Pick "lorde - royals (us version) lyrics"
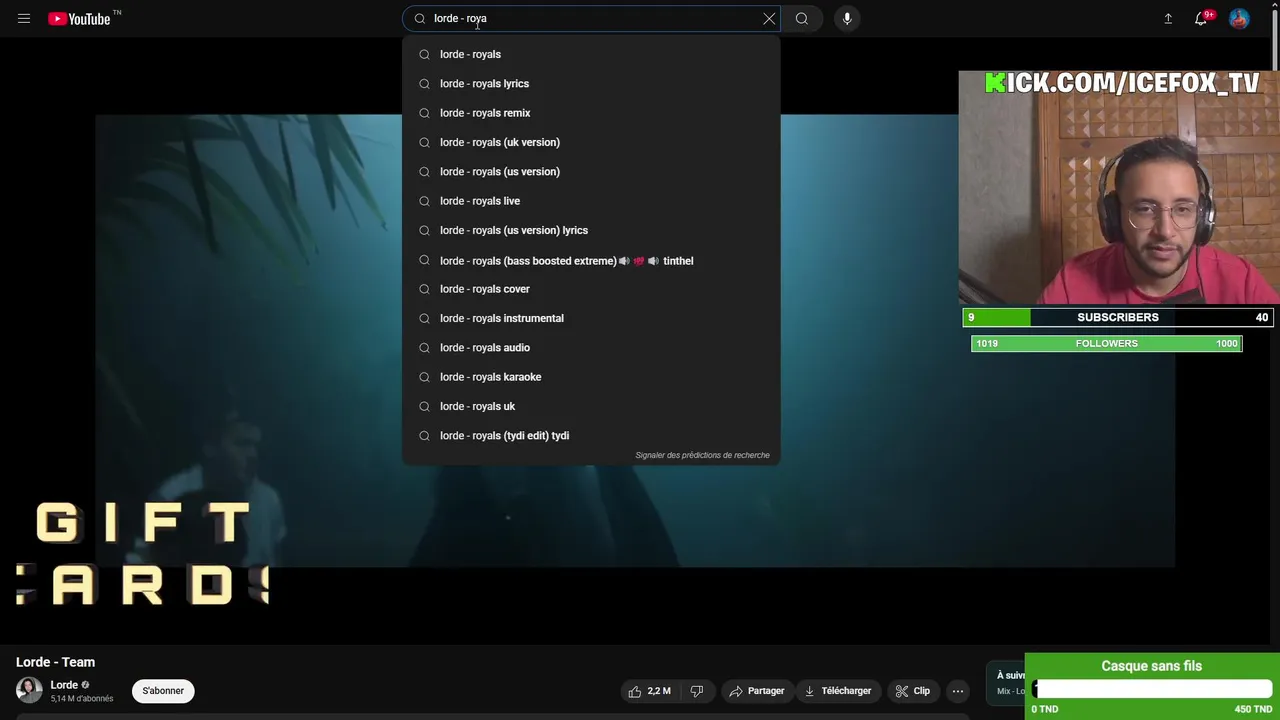This screenshot has width=1280, height=720. coord(591,230)
